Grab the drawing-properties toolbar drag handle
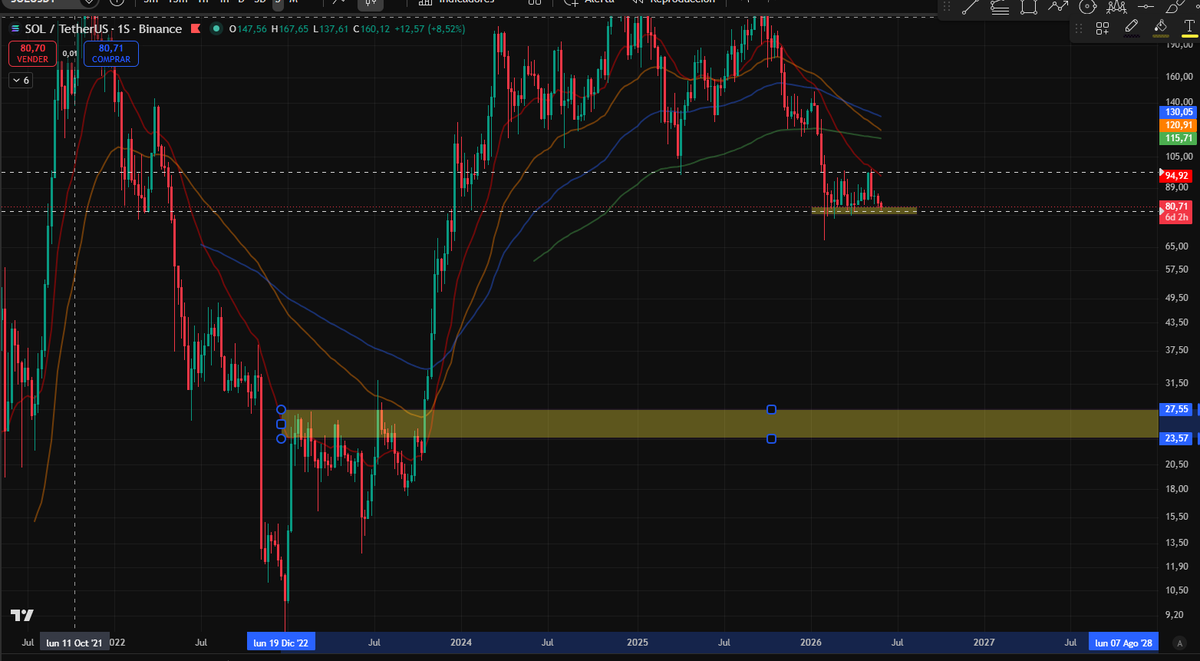Viewport: 1200px width, 661px height. point(1078,28)
